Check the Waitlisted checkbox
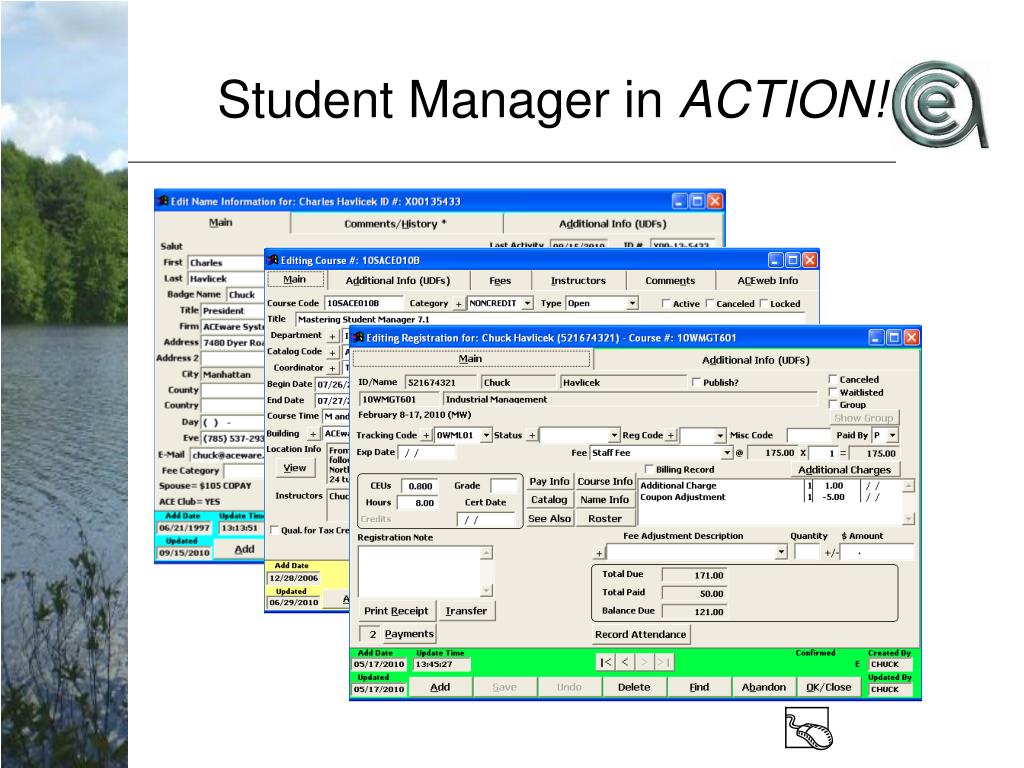The height and width of the screenshot is (768, 1024). 833,392
